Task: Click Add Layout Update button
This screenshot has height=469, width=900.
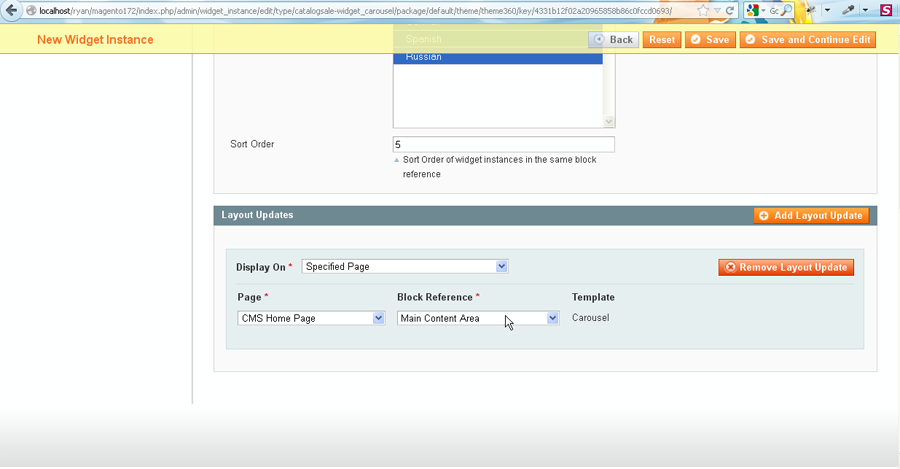Action: (811, 216)
